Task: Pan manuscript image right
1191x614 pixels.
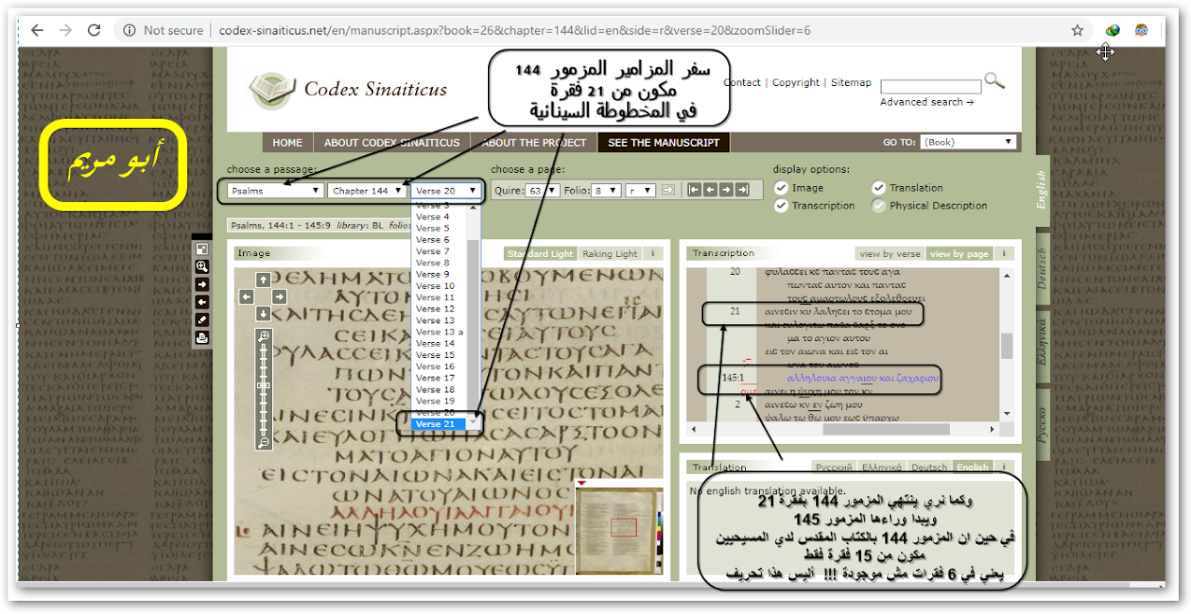Action: coord(280,296)
